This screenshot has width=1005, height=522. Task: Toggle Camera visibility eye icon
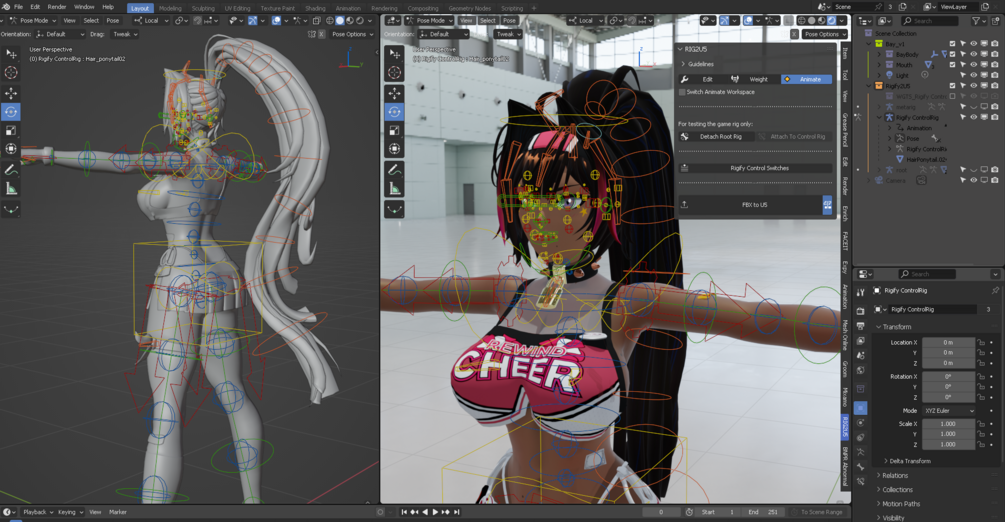(x=974, y=180)
